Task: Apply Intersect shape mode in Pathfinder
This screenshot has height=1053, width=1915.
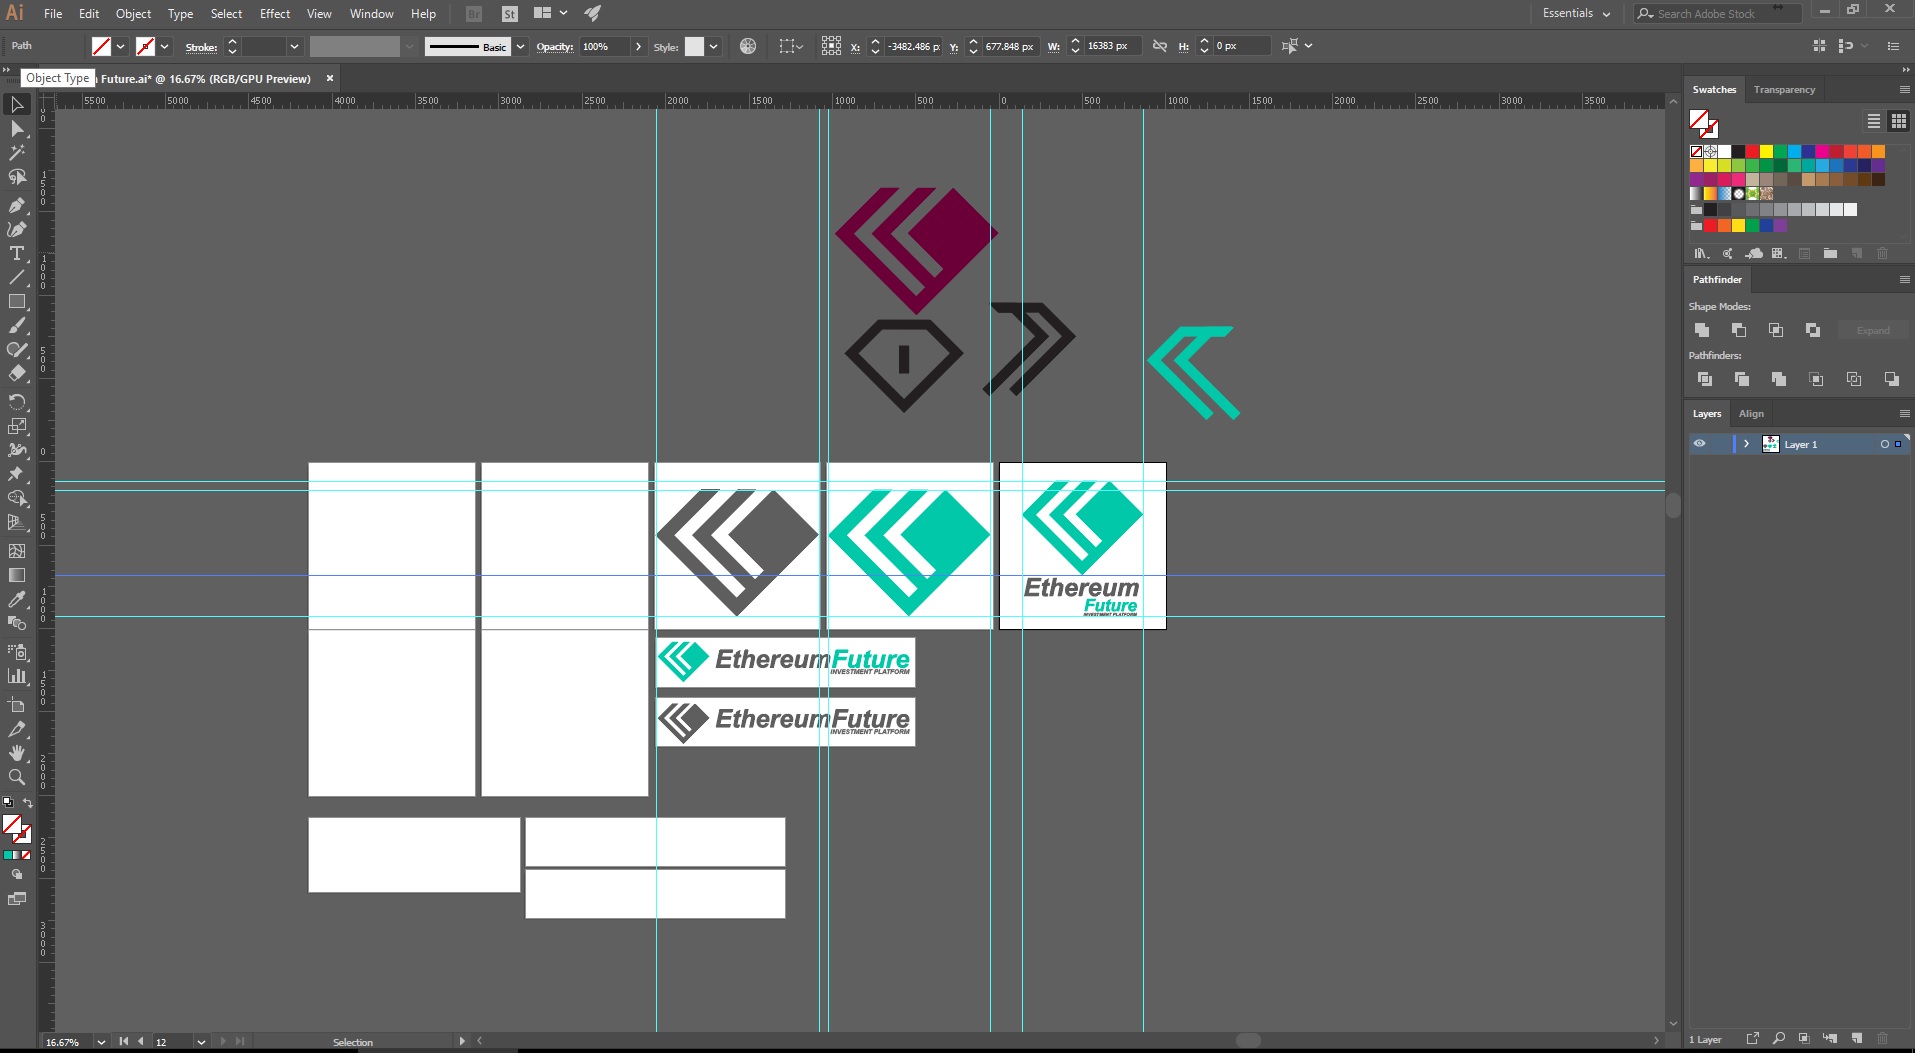Action: 1776,330
